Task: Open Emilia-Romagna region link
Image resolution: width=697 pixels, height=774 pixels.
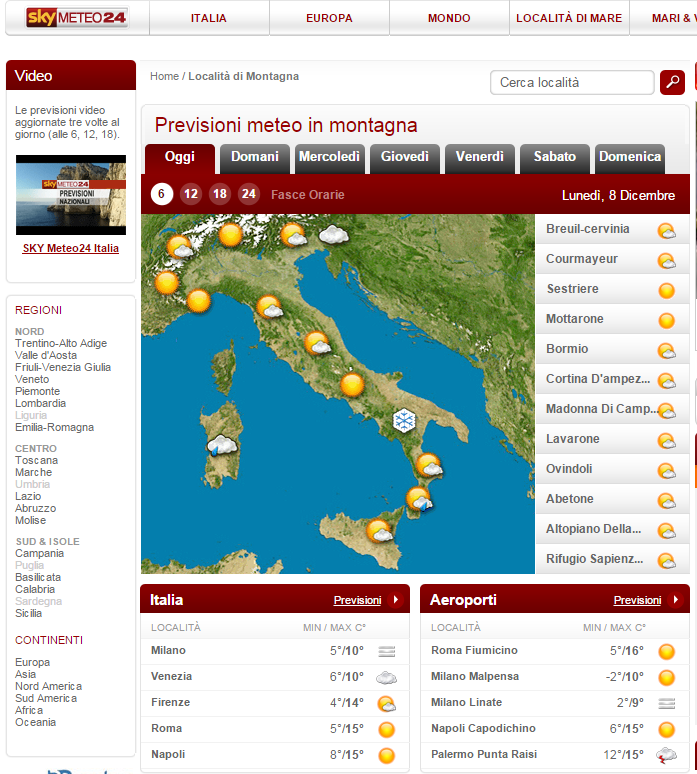Action: tap(54, 427)
